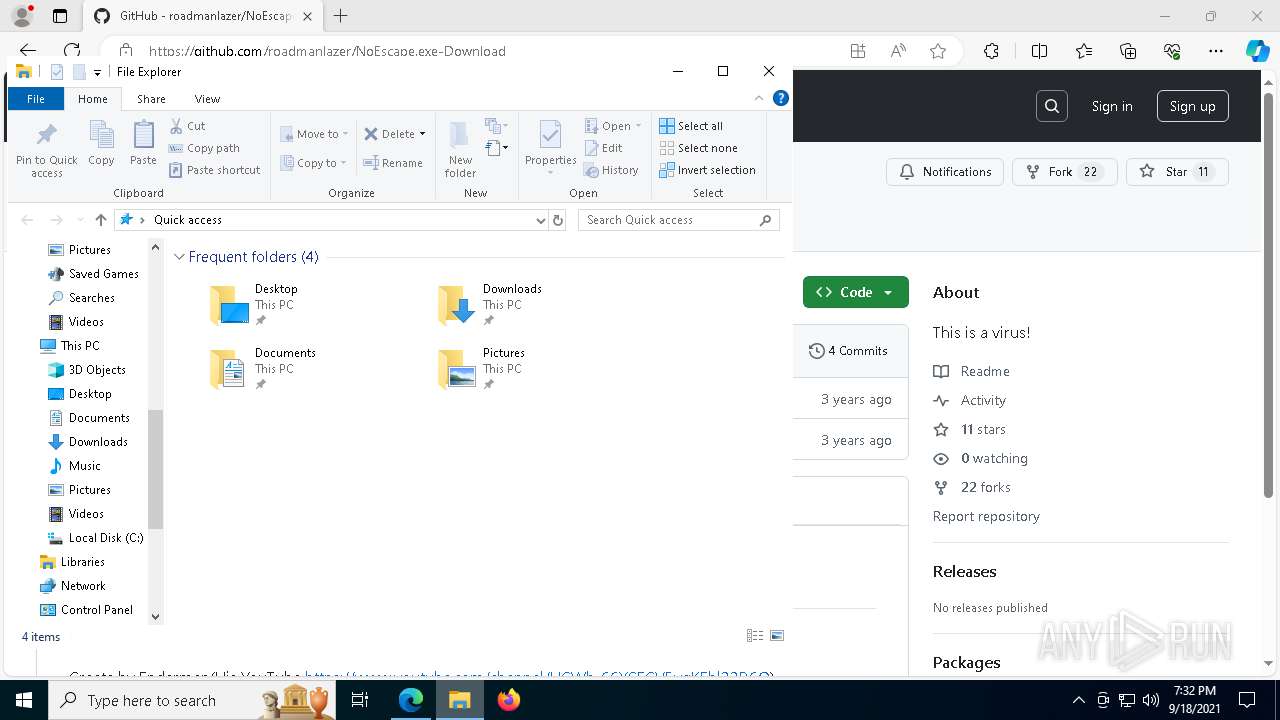Image resolution: width=1280 pixels, height=720 pixels.
Task: Open Readme link in About section
Action: [x=971, y=371]
